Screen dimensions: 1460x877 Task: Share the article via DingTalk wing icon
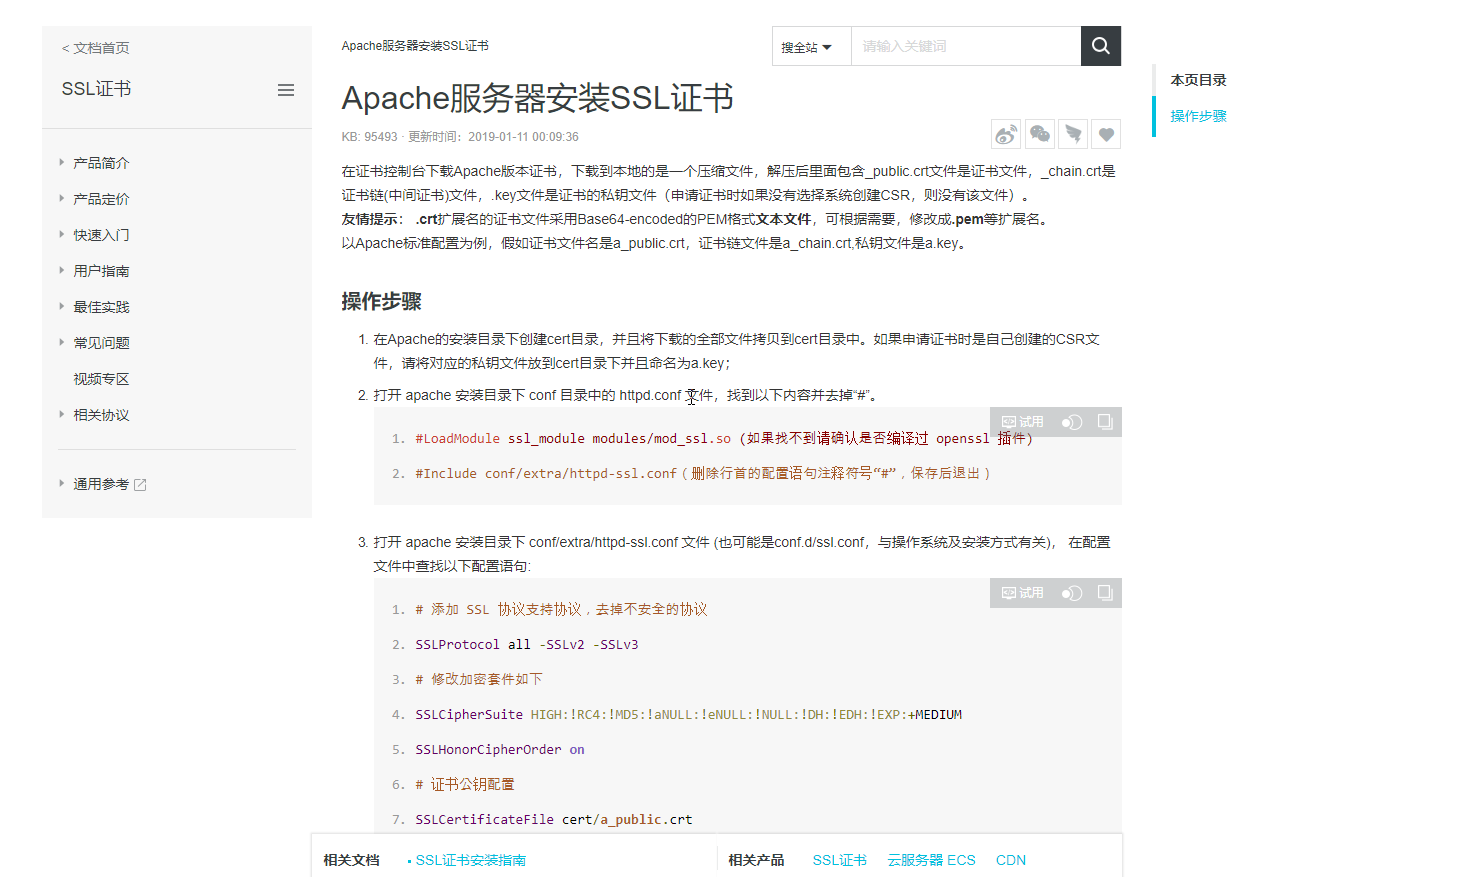(1073, 134)
